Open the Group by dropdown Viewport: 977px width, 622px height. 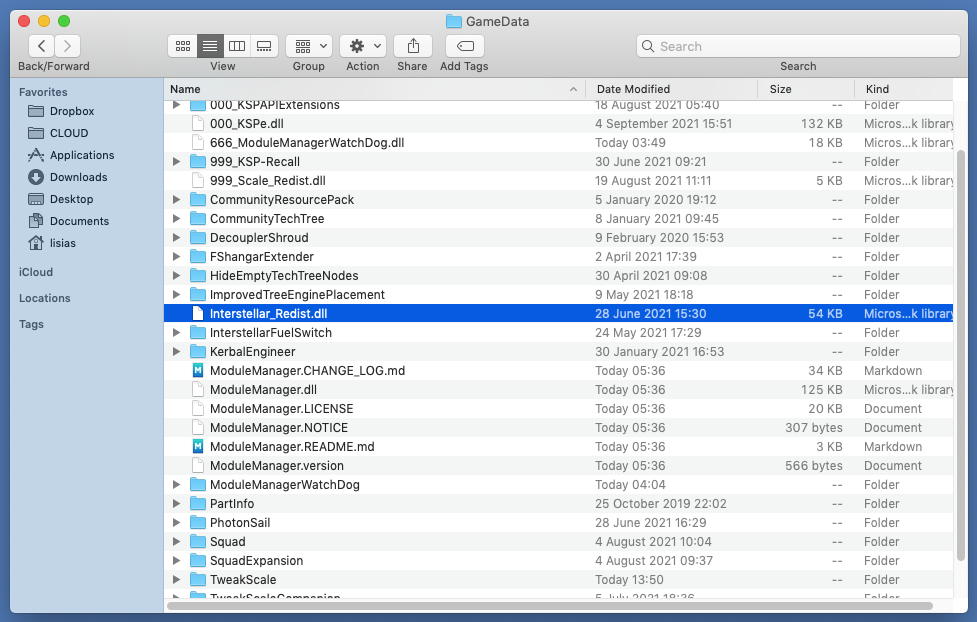click(309, 46)
